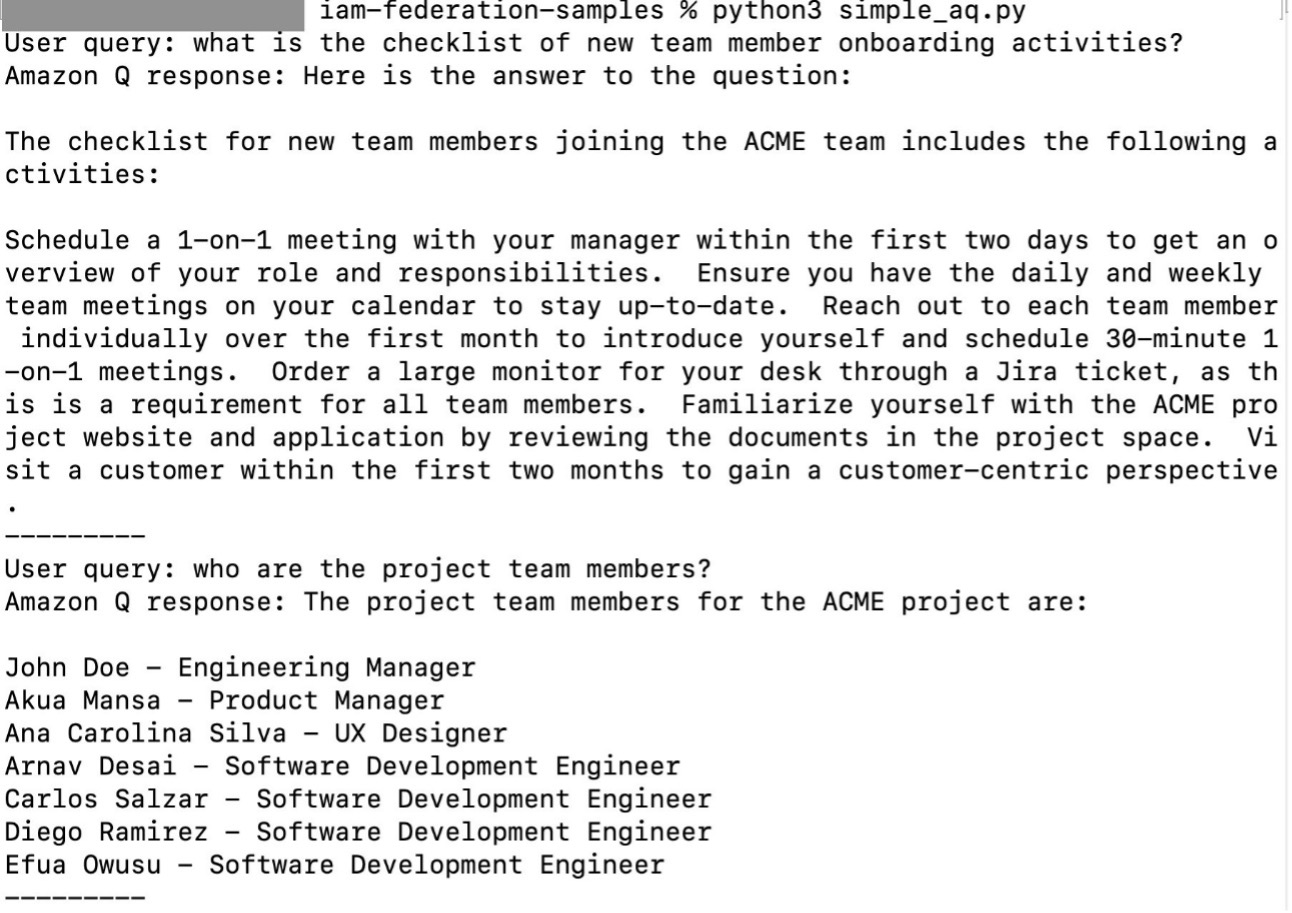
Task: Click the "UX Designer" role text
Action: [420, 733]
